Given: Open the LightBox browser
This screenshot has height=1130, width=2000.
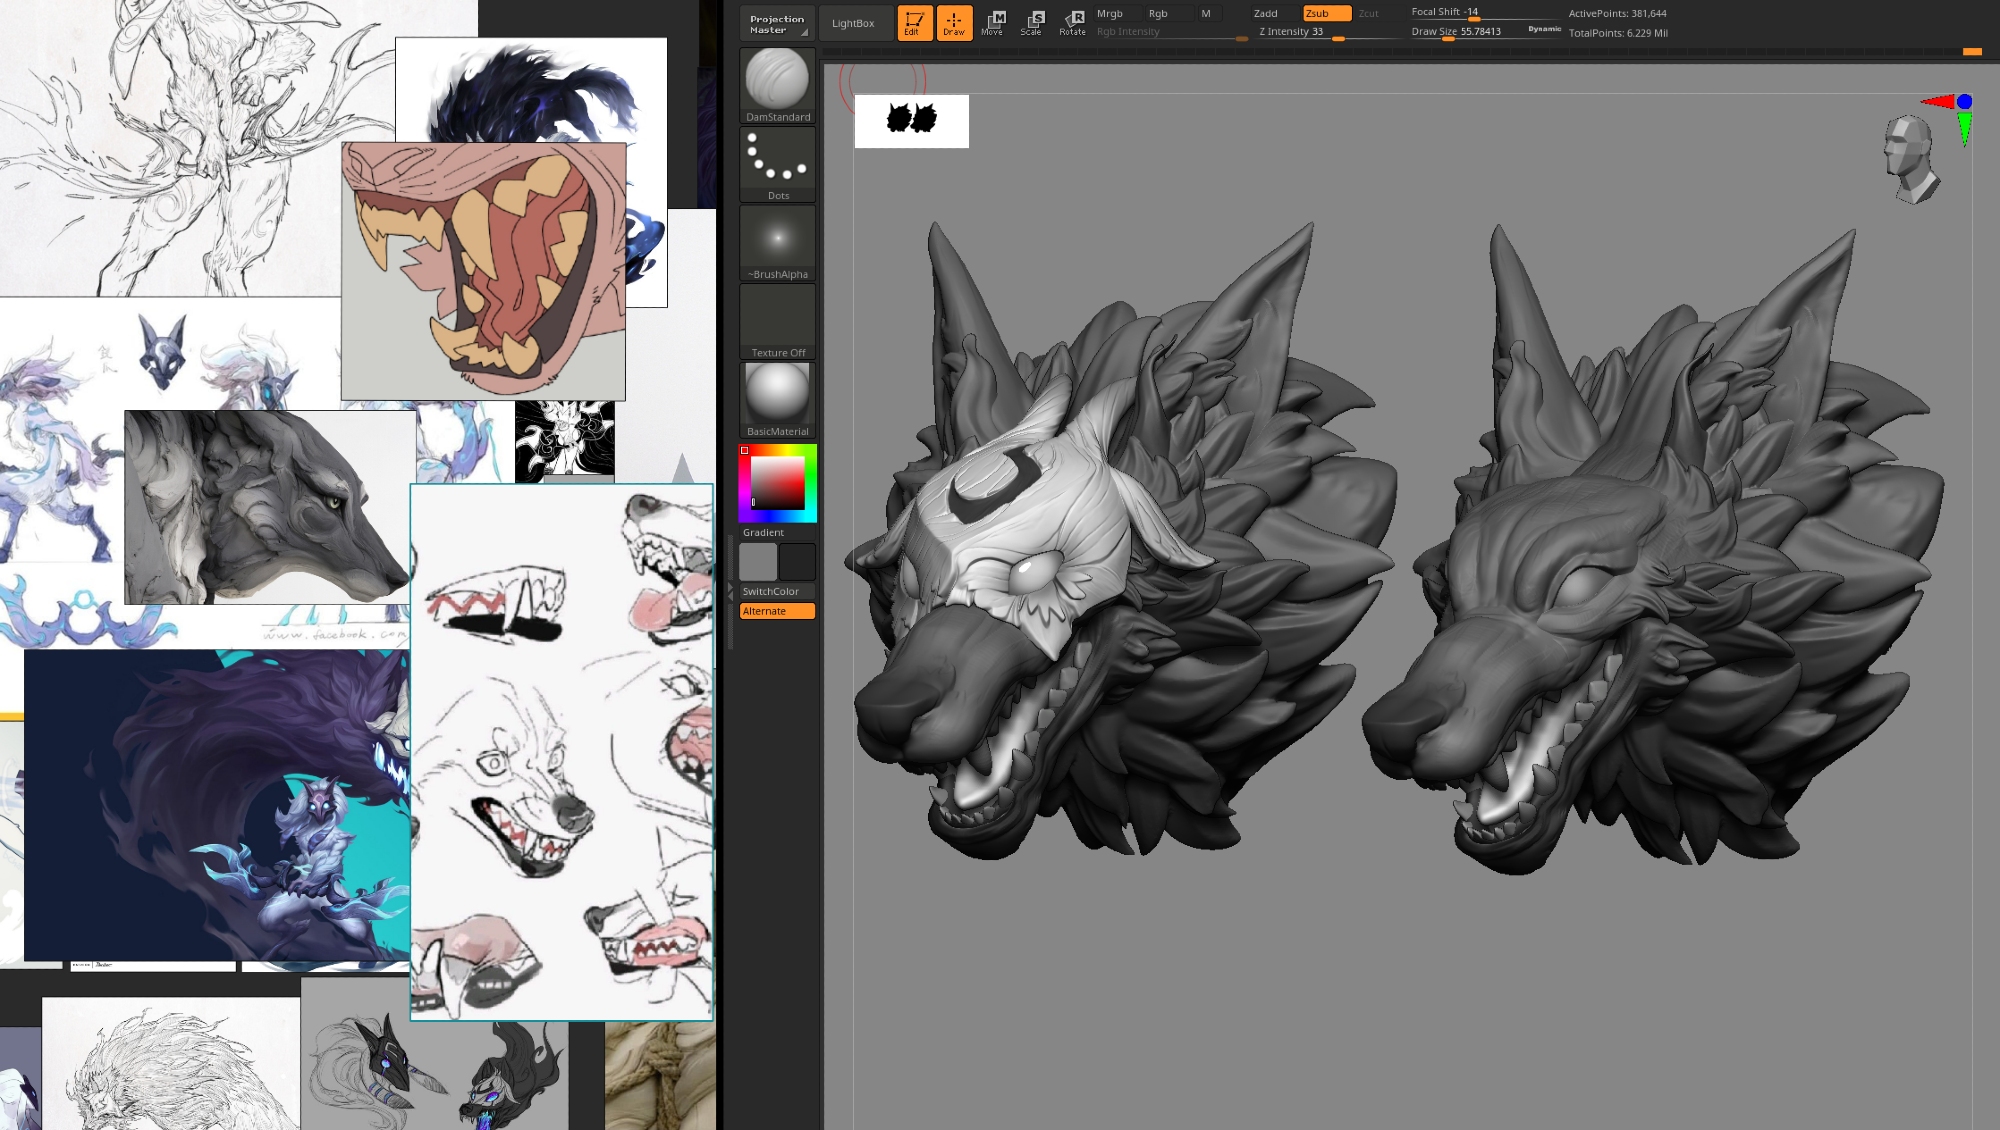Looking at the screenshot, I should [x=853, y=24].
